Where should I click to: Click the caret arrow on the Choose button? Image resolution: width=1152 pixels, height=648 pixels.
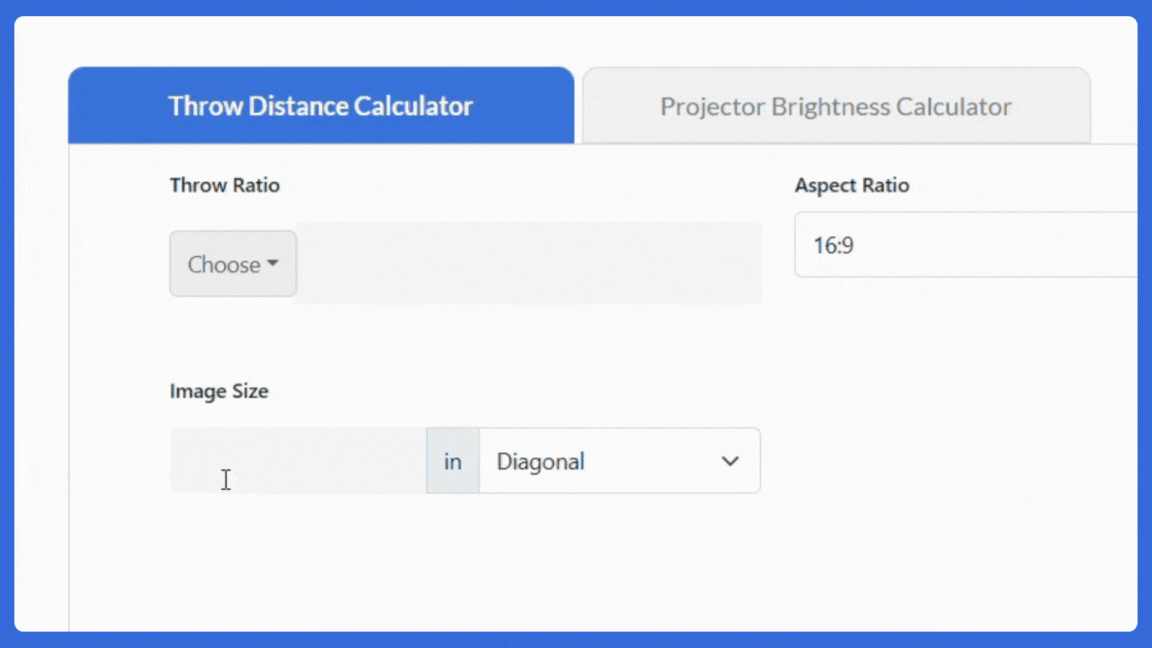coord(272,264)
